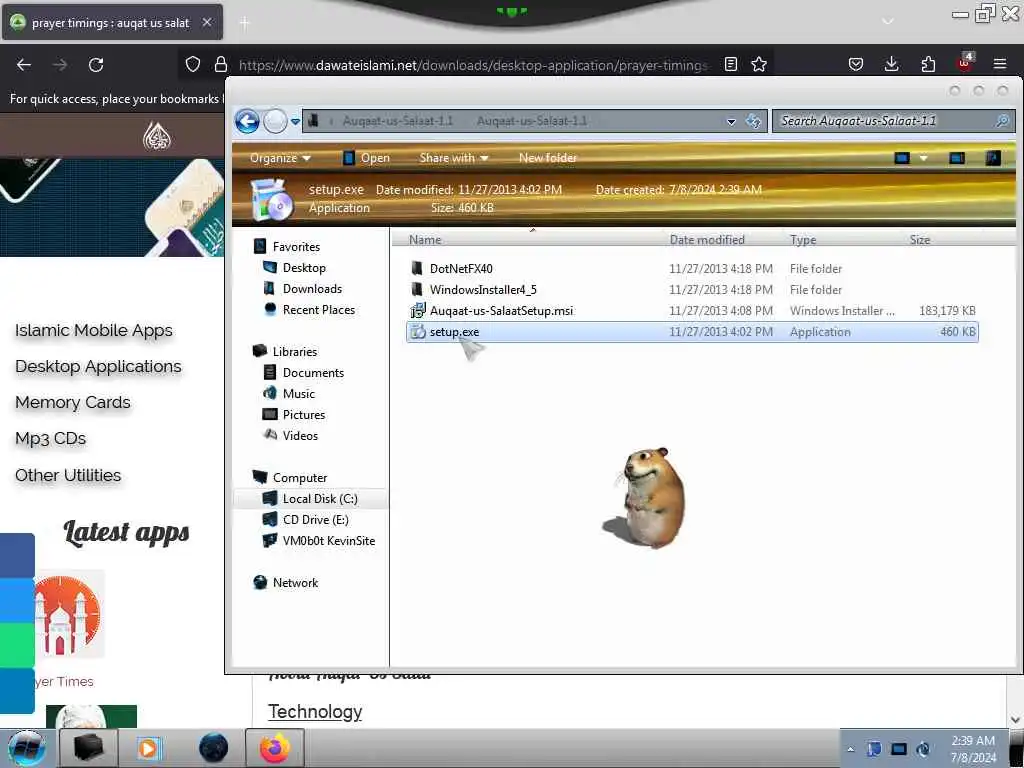Click Firefox icon in taskbar

click(x=274, y=748)
